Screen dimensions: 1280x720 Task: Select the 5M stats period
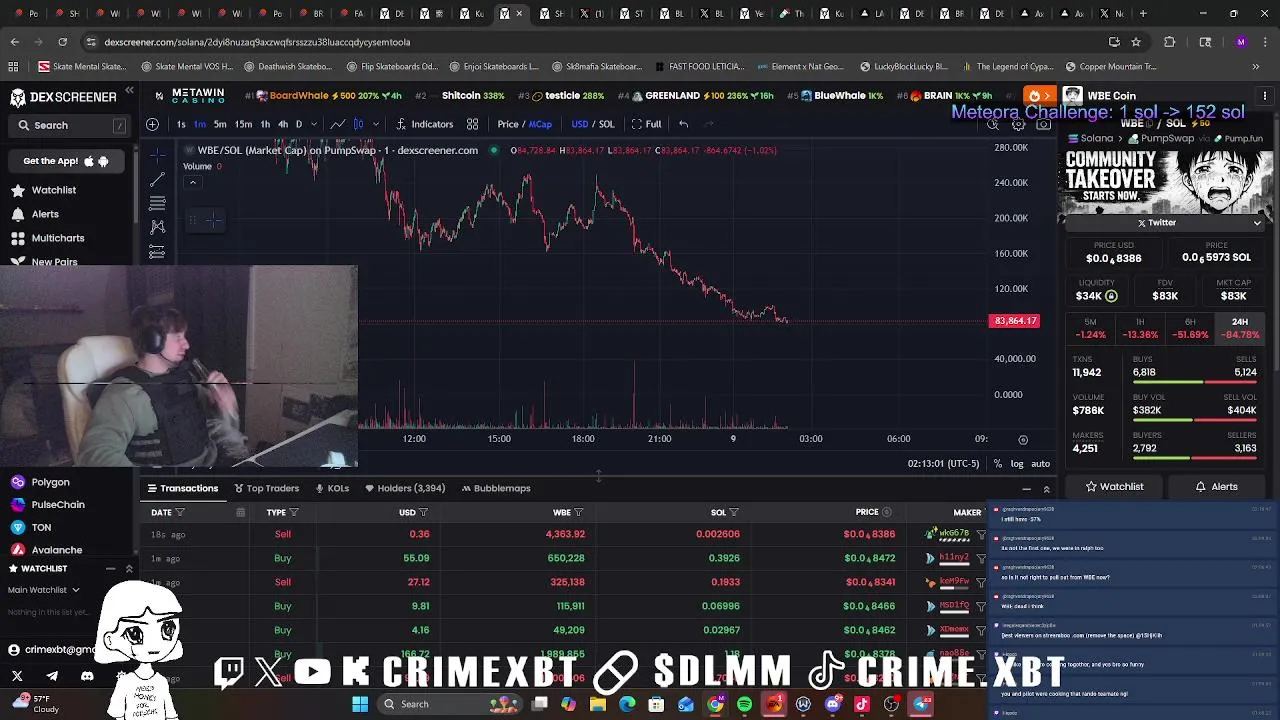point(1090,328)
